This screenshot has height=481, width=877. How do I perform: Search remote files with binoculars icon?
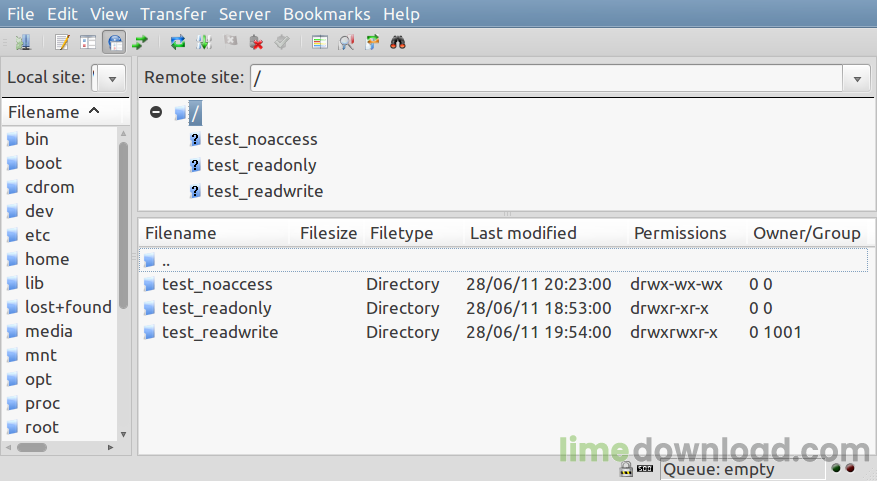pos(398,43)
